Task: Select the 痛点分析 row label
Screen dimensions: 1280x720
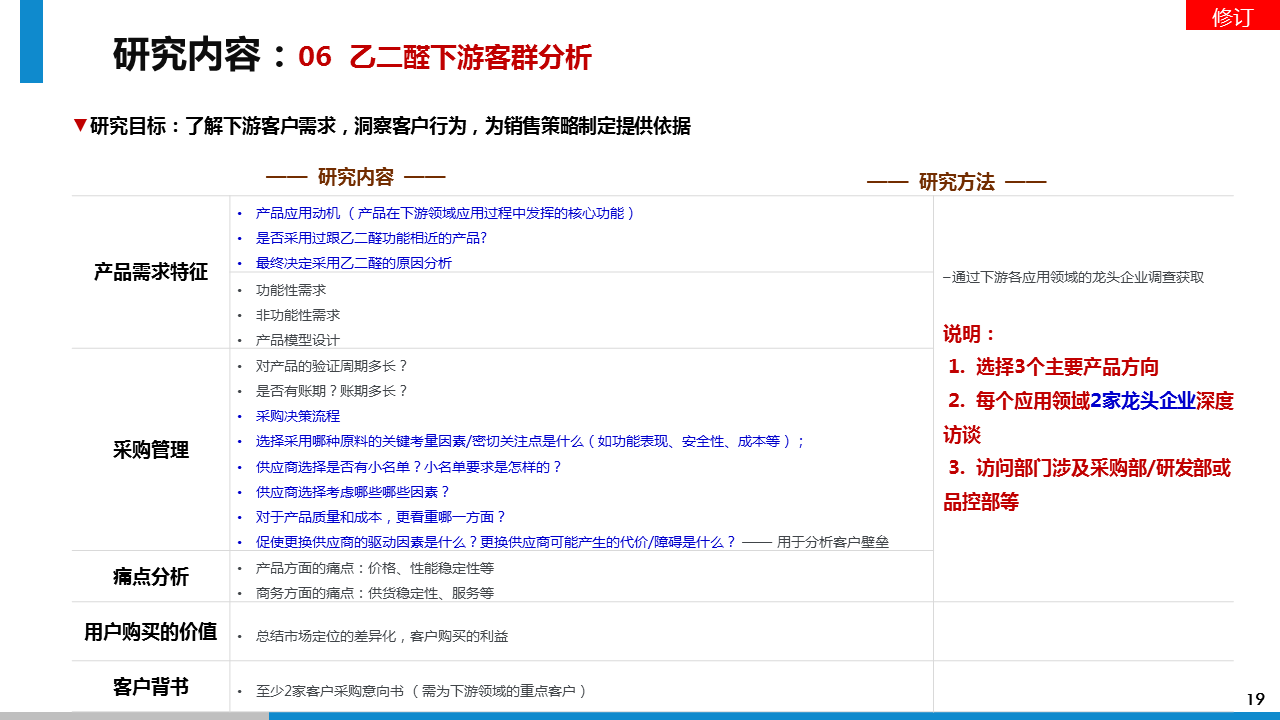Action: tap(151, 577)
